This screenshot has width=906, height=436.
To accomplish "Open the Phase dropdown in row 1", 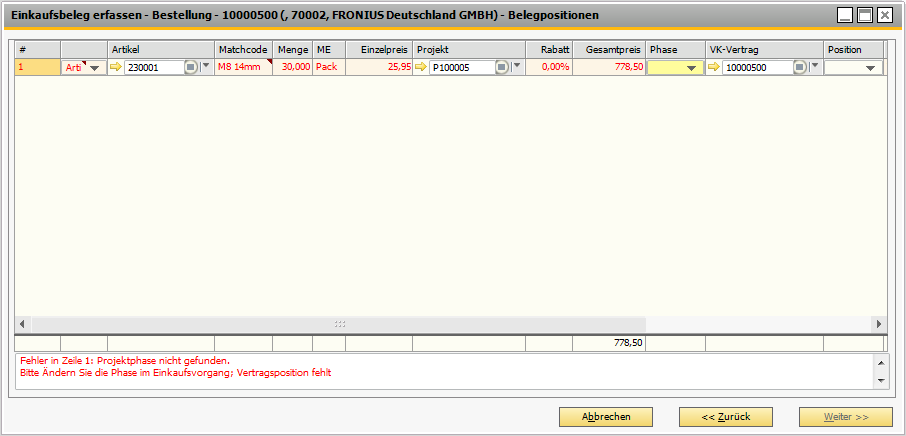I will tap(690, 68).
